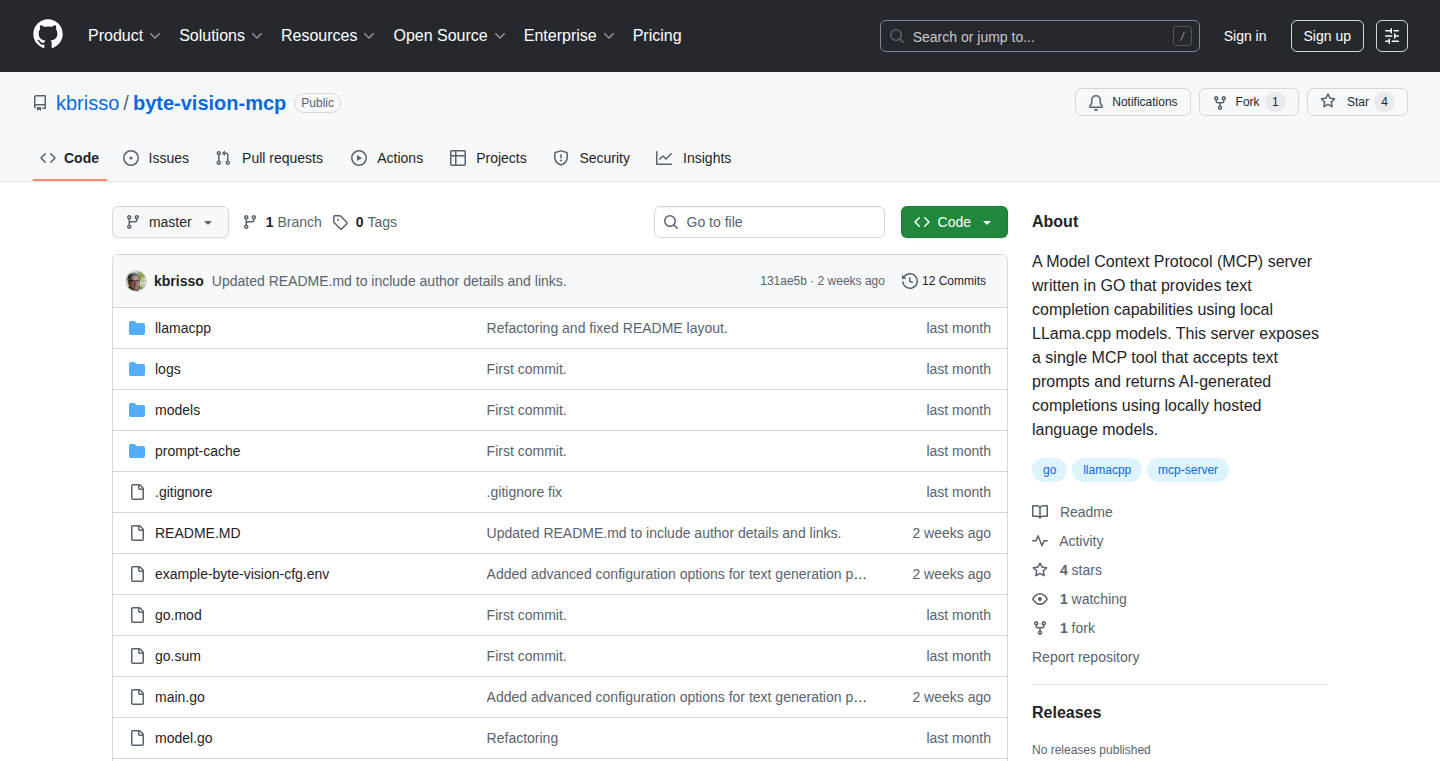
Task: Click the .gitignore file icon
Action: (137, 492)
